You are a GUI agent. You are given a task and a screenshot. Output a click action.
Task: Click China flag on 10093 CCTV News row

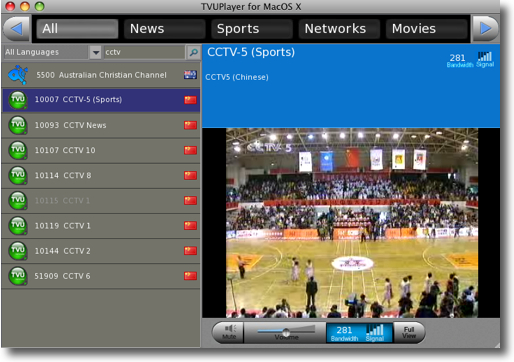[190, 125]
